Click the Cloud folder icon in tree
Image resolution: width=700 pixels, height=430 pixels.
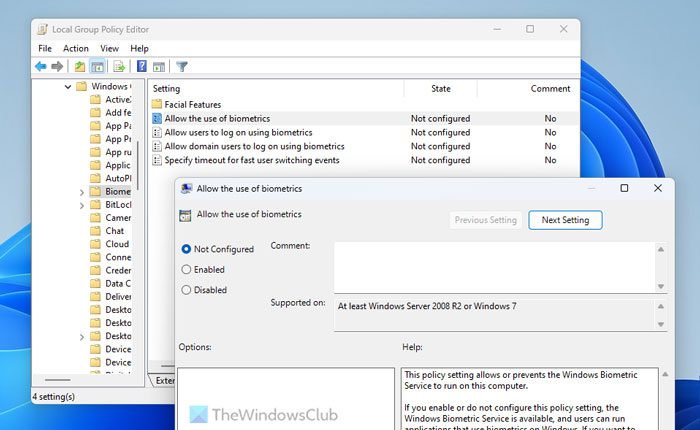[x=95, y=244]
